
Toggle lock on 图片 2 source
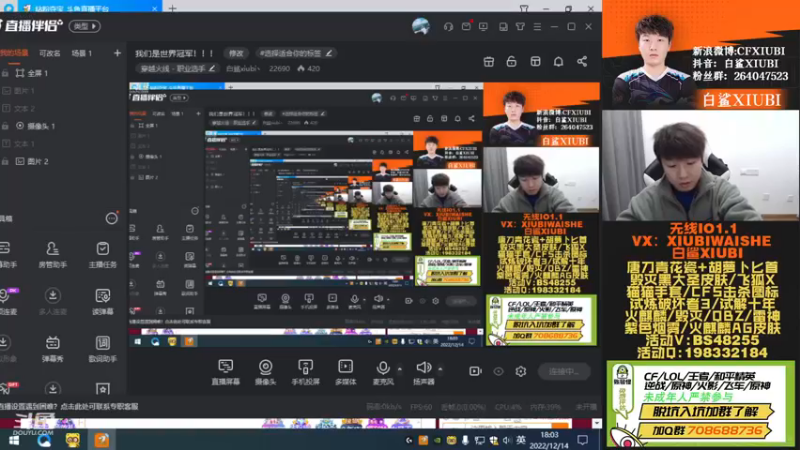5,161
